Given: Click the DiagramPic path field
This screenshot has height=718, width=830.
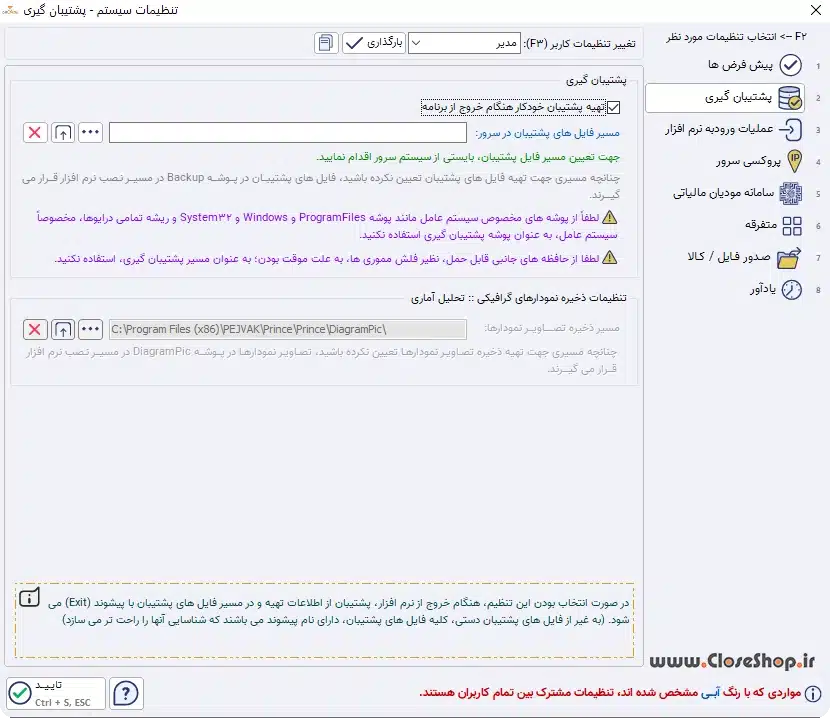Looking at the screenshot, I should click(x=288, y=329).
